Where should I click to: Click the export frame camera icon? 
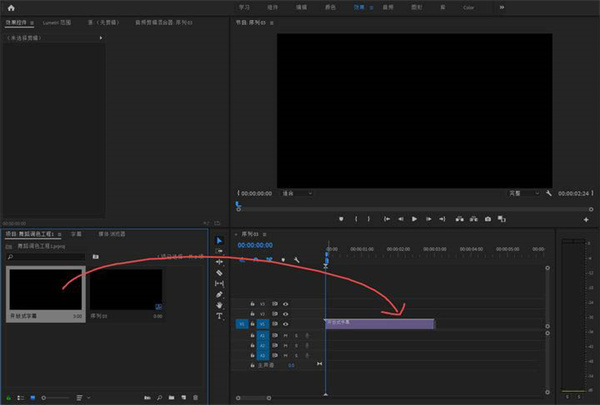point(487,219)
